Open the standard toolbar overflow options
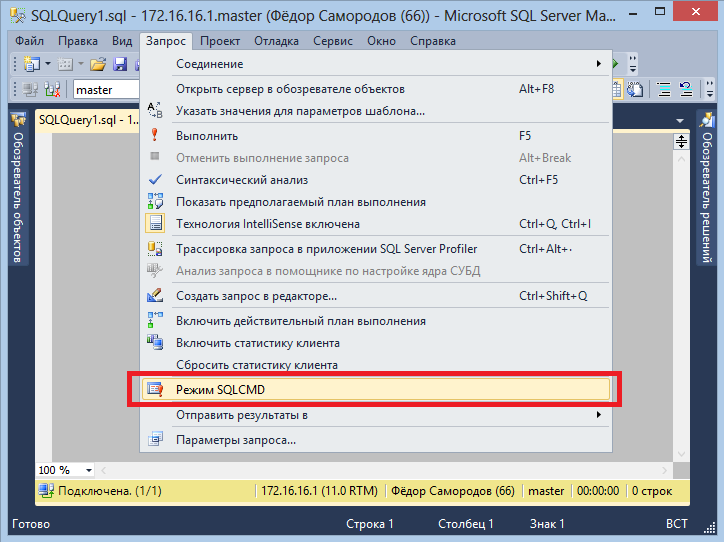This screenshot has width=724, height=542. click(633, 64)
